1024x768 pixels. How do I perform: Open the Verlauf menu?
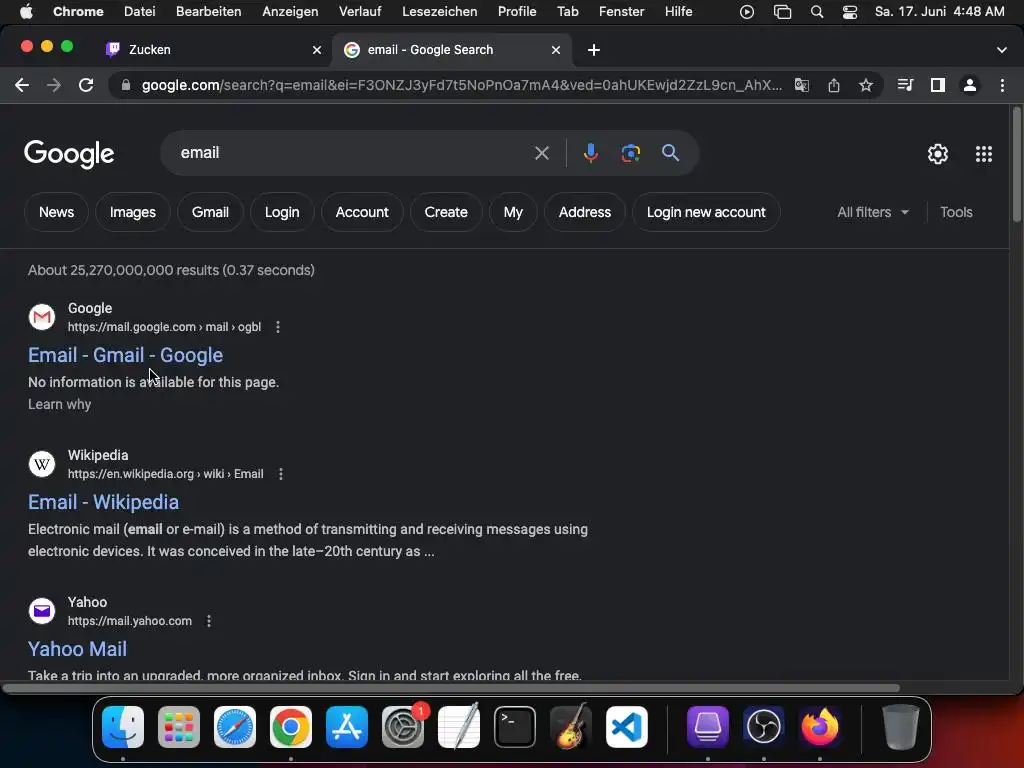click(x=360, y=12)
